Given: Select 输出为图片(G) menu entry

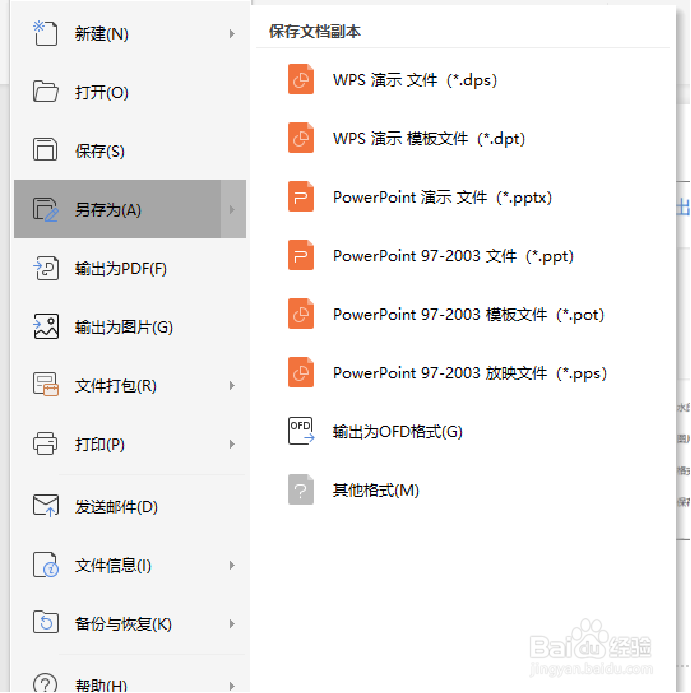Looking at the screenshot, I should (x=130, y=327).
